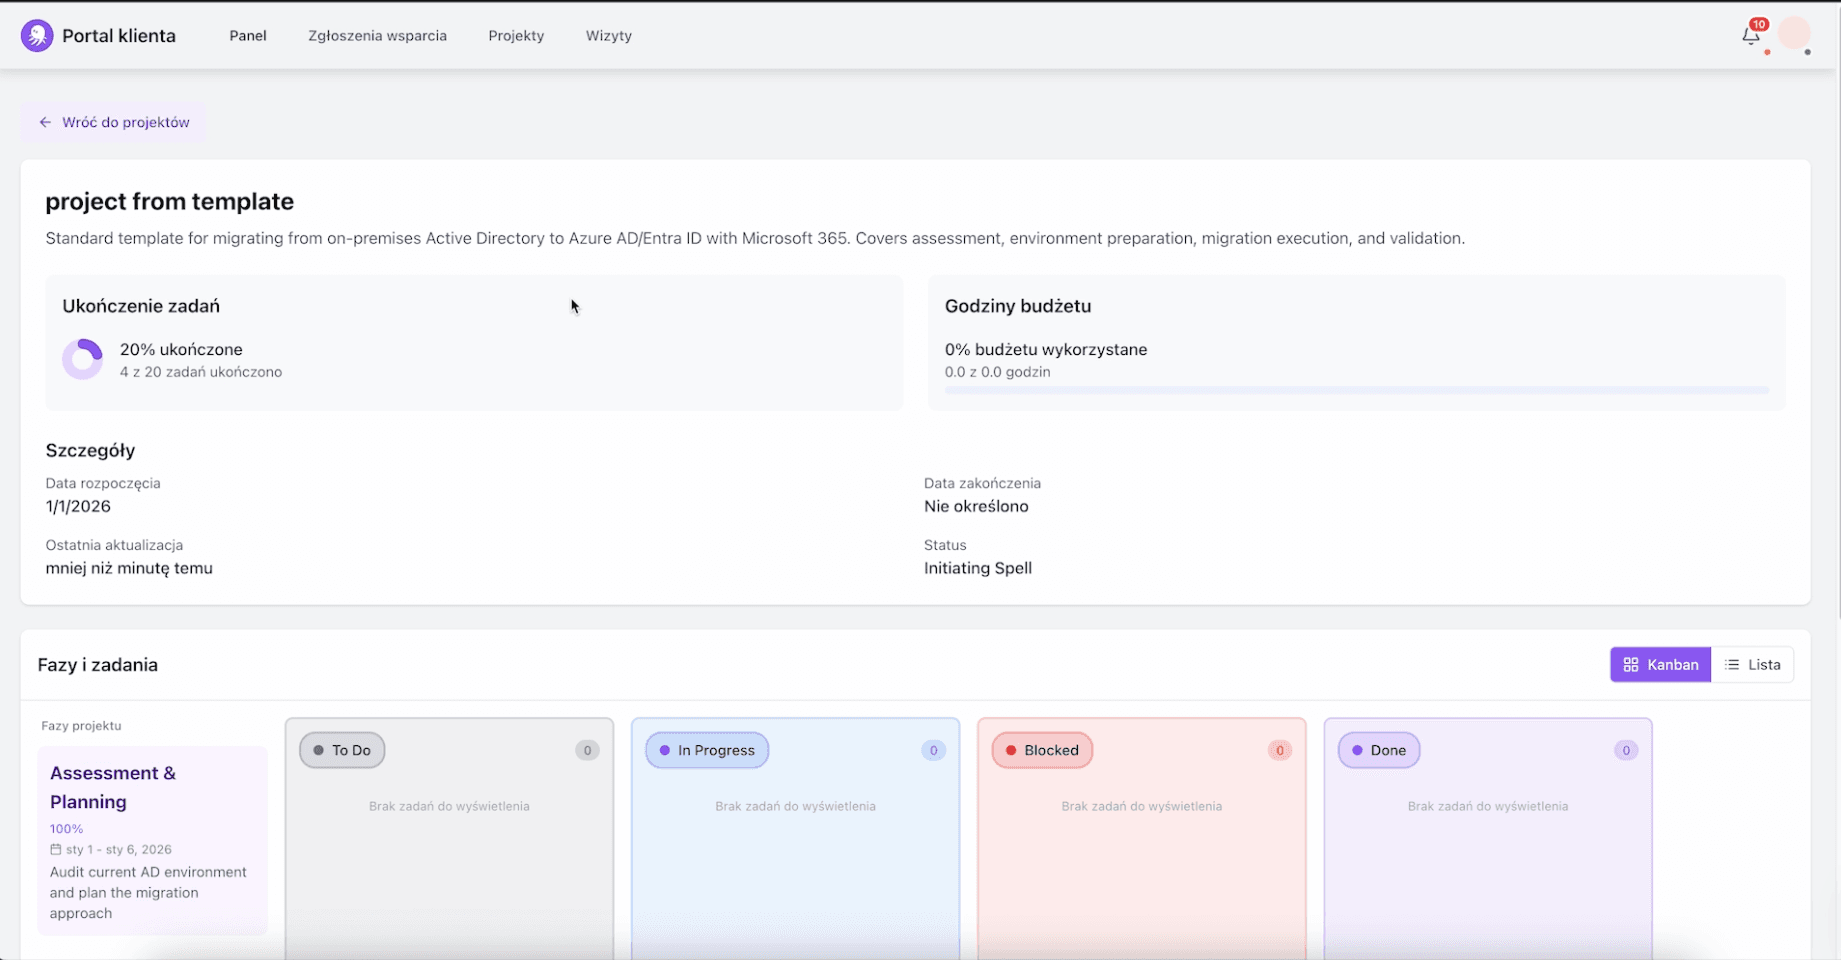Switch to Lista view
1841x960 pixels.
tap(1754, 664)
